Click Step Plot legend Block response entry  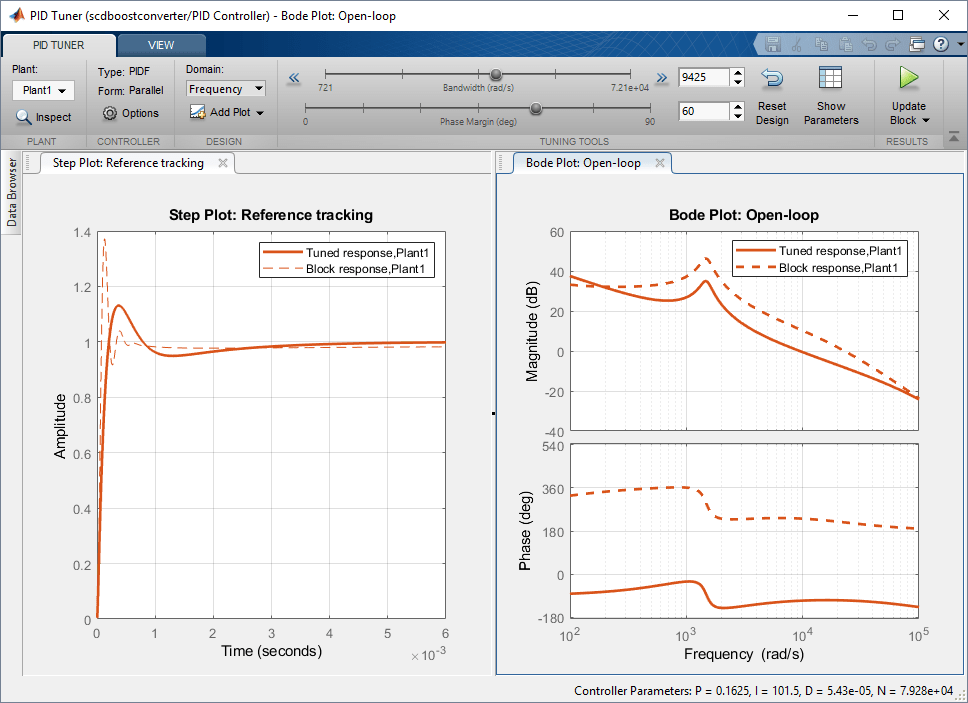(344, 269)
